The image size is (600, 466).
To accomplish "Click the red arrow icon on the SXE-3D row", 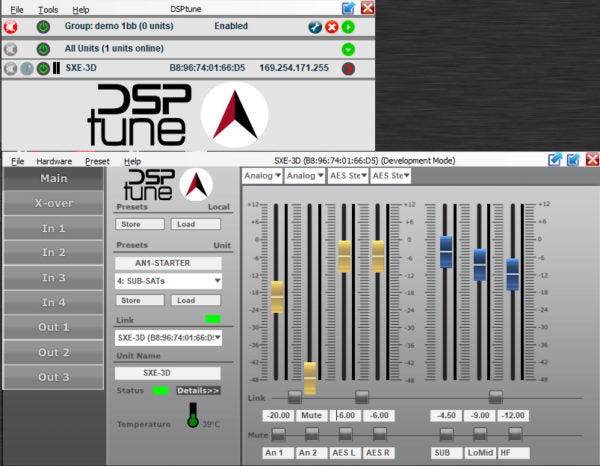I will tap(348, 69).
